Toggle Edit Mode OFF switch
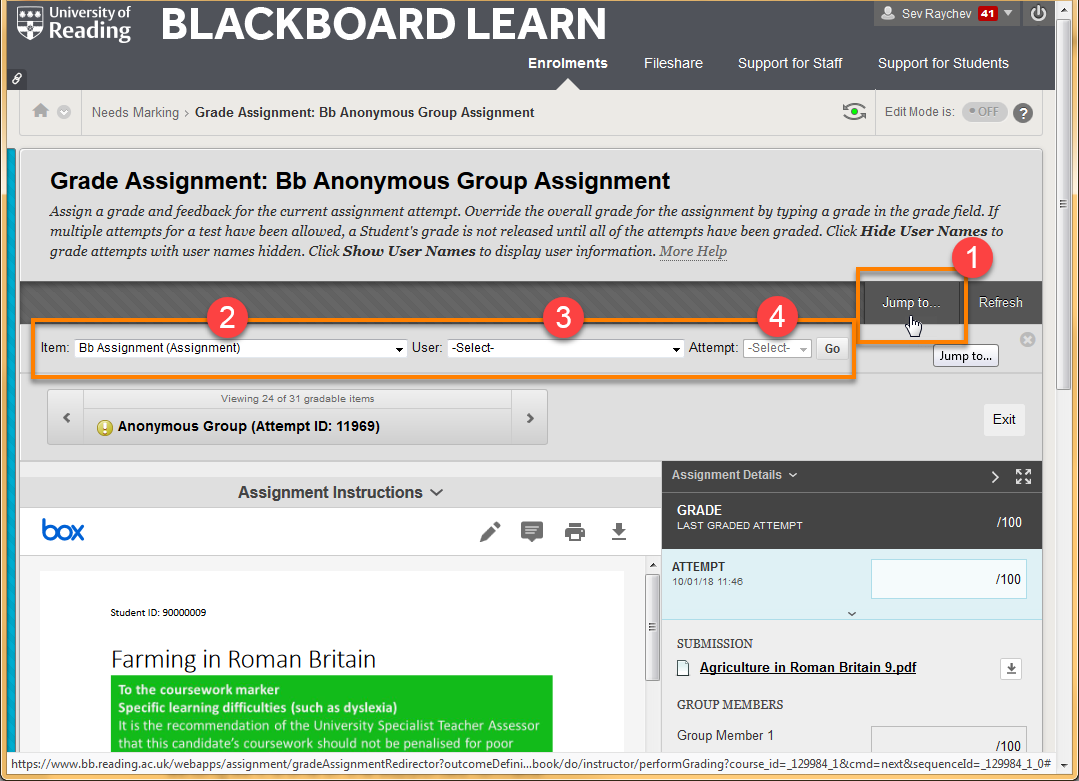 click(984, 111)
